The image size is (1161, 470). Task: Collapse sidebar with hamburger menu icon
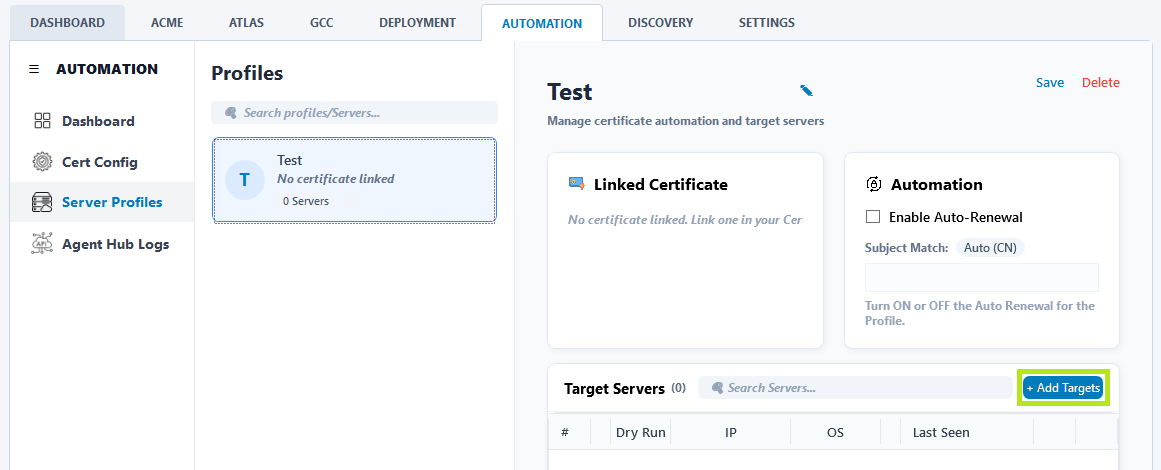coord(33,69)
